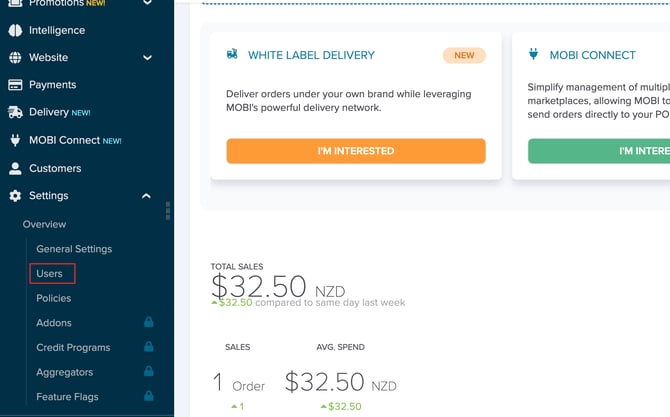Click the Delivery truck icon

click(15, 113)
